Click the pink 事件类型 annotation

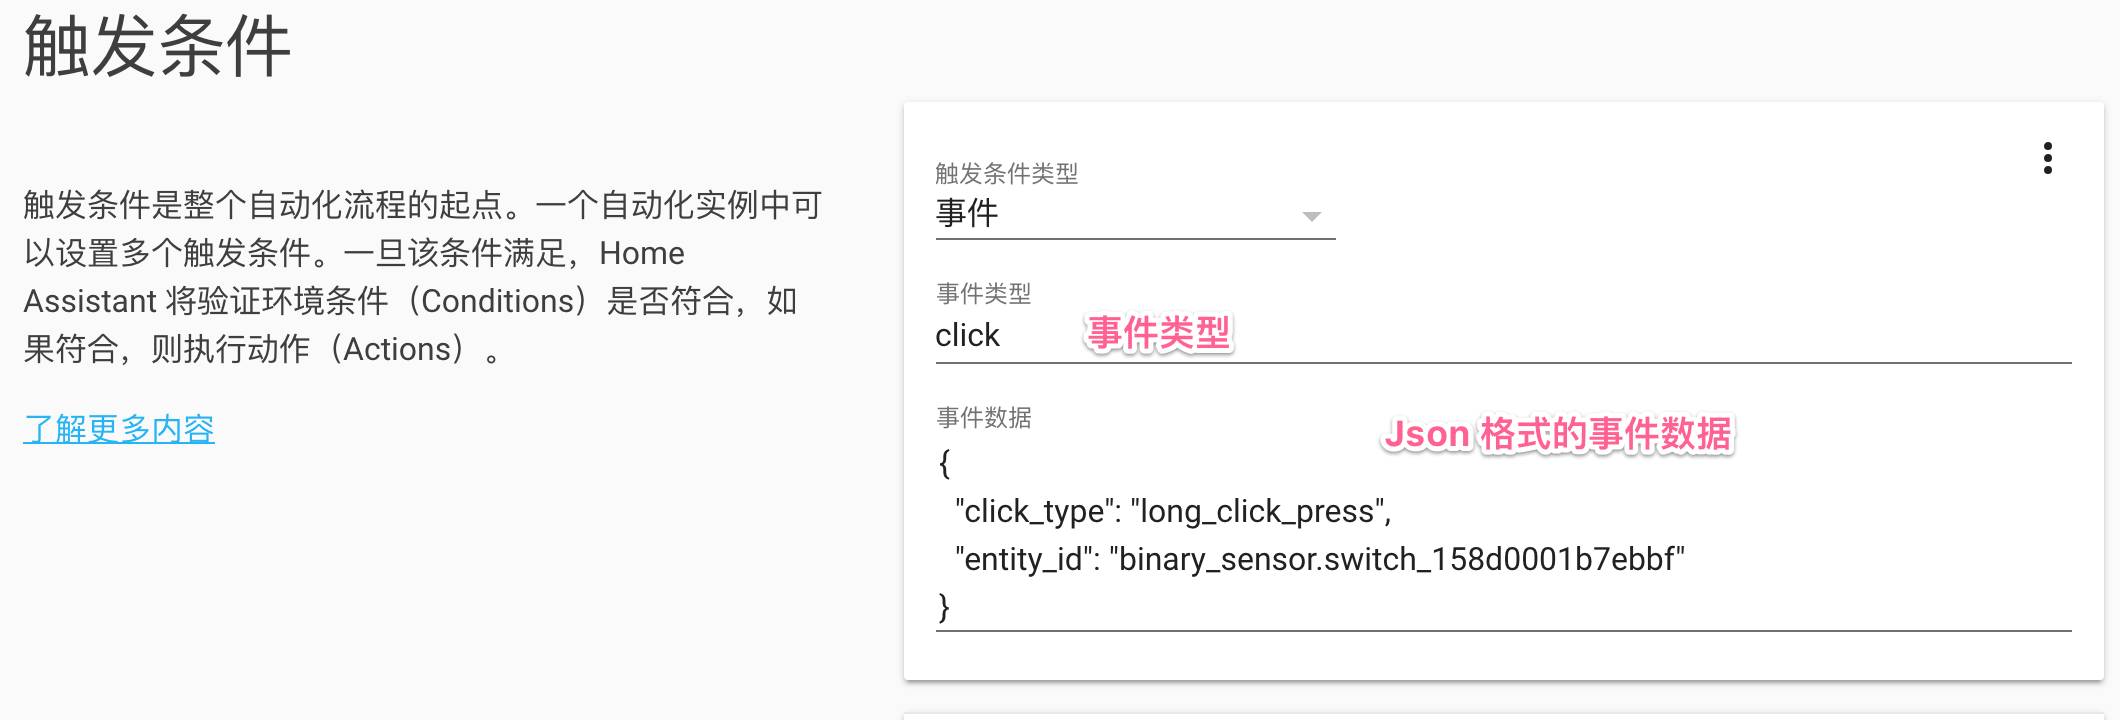1158,333
